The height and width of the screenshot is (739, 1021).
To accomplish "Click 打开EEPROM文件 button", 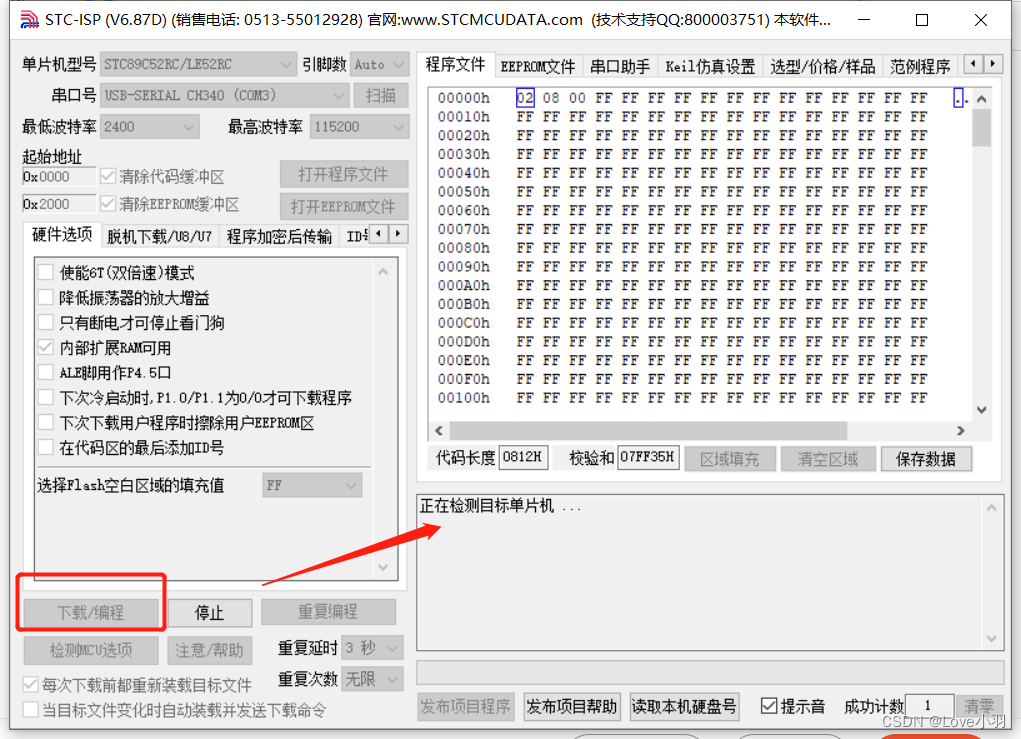I will pyautogui.click(x=344, y=206).
